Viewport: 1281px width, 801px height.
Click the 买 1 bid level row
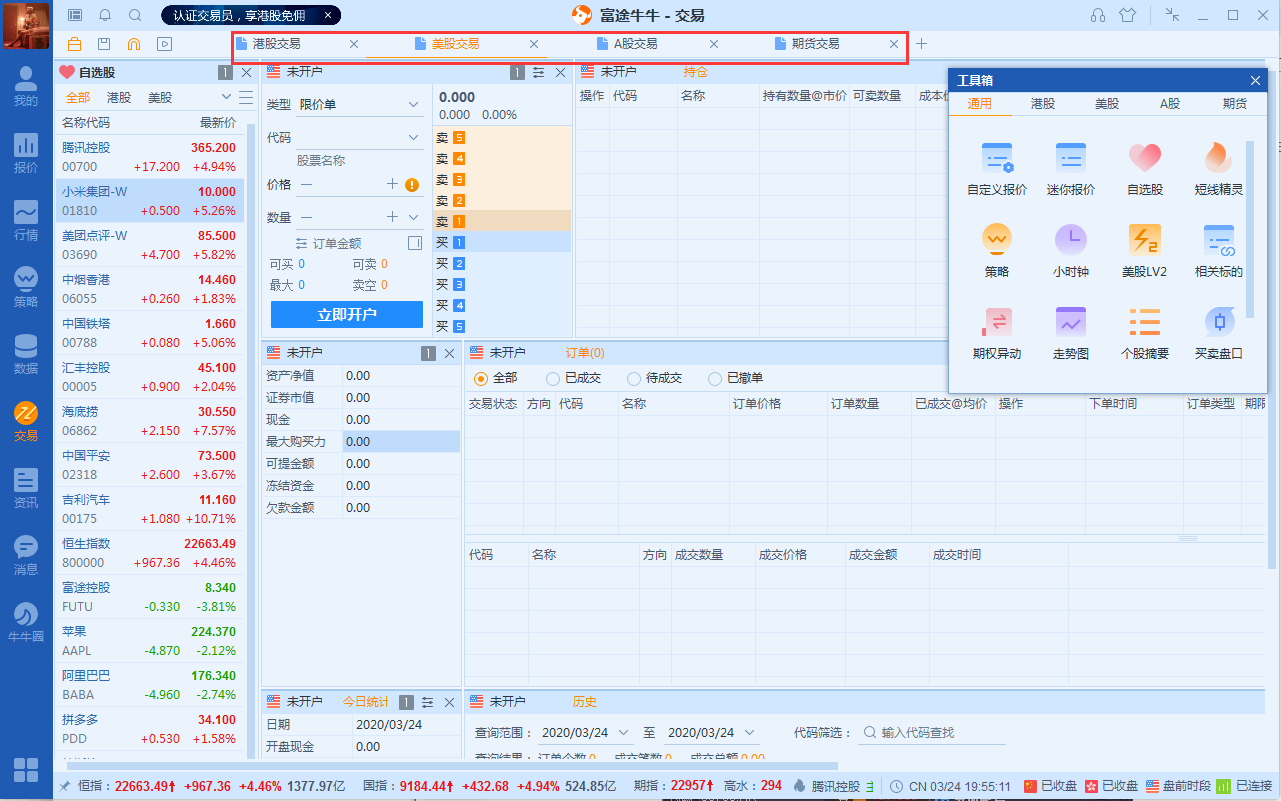point(502,242)
